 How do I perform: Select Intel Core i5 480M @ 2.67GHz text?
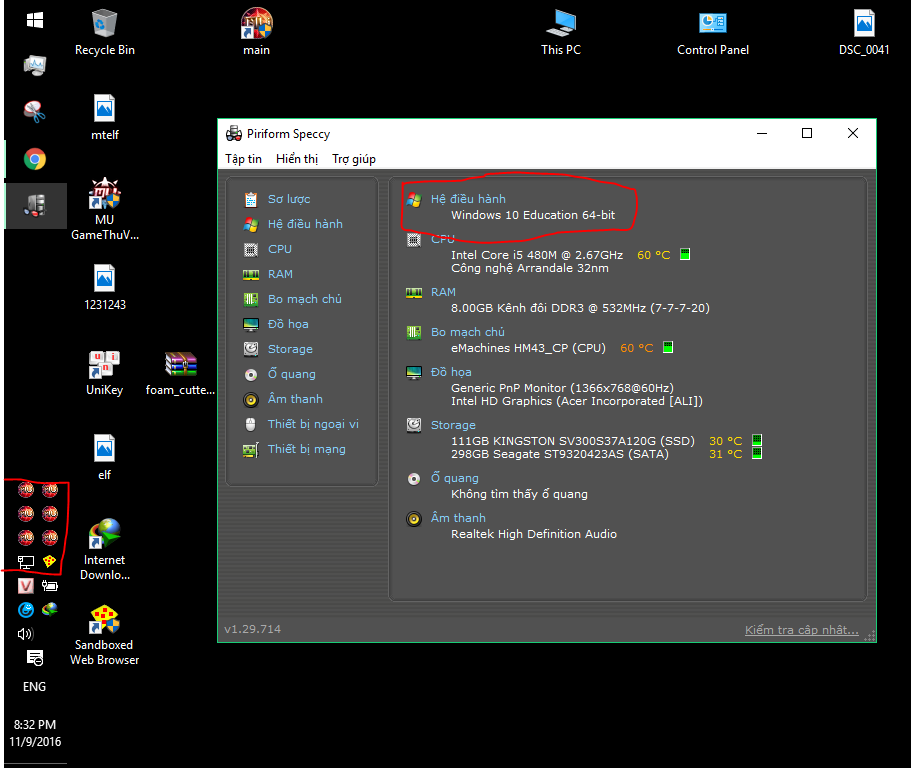pyautogui.click(x=537, y=255)
